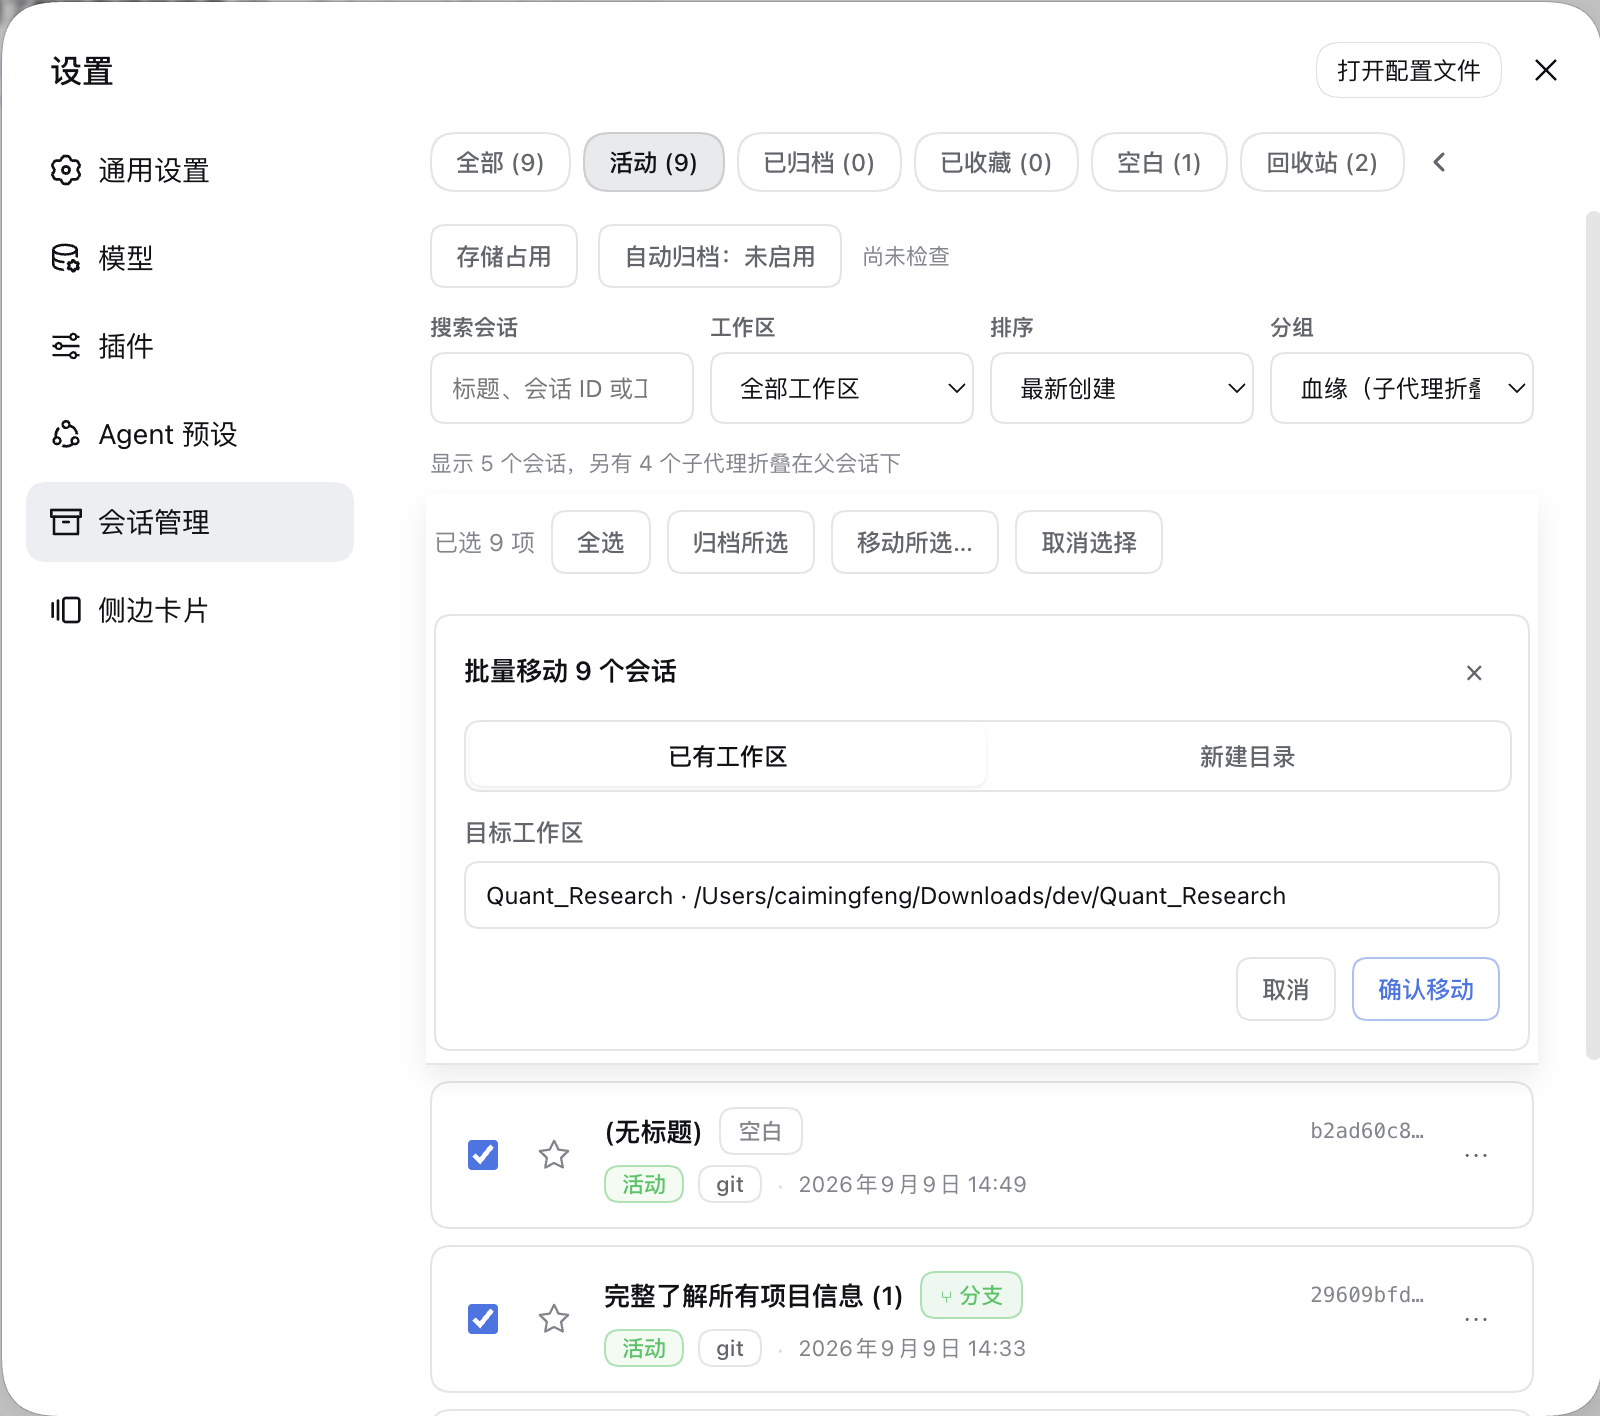Click 自动归档：未启用 button

pos(720,256)
